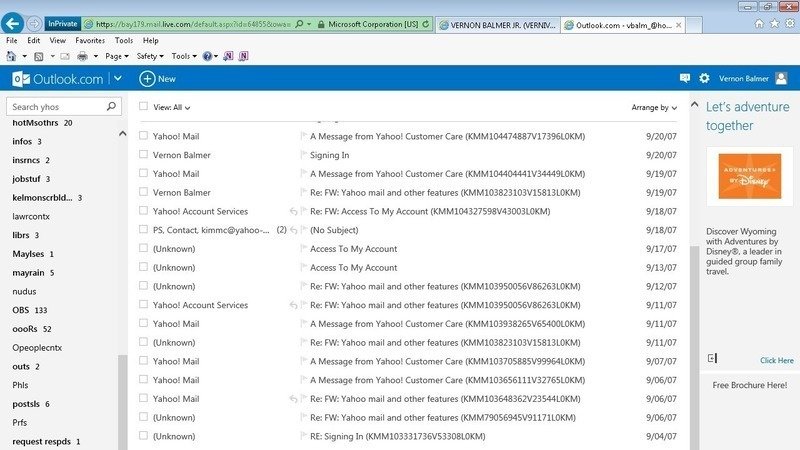Open Favorites star icon

click(x=774, y=23)
